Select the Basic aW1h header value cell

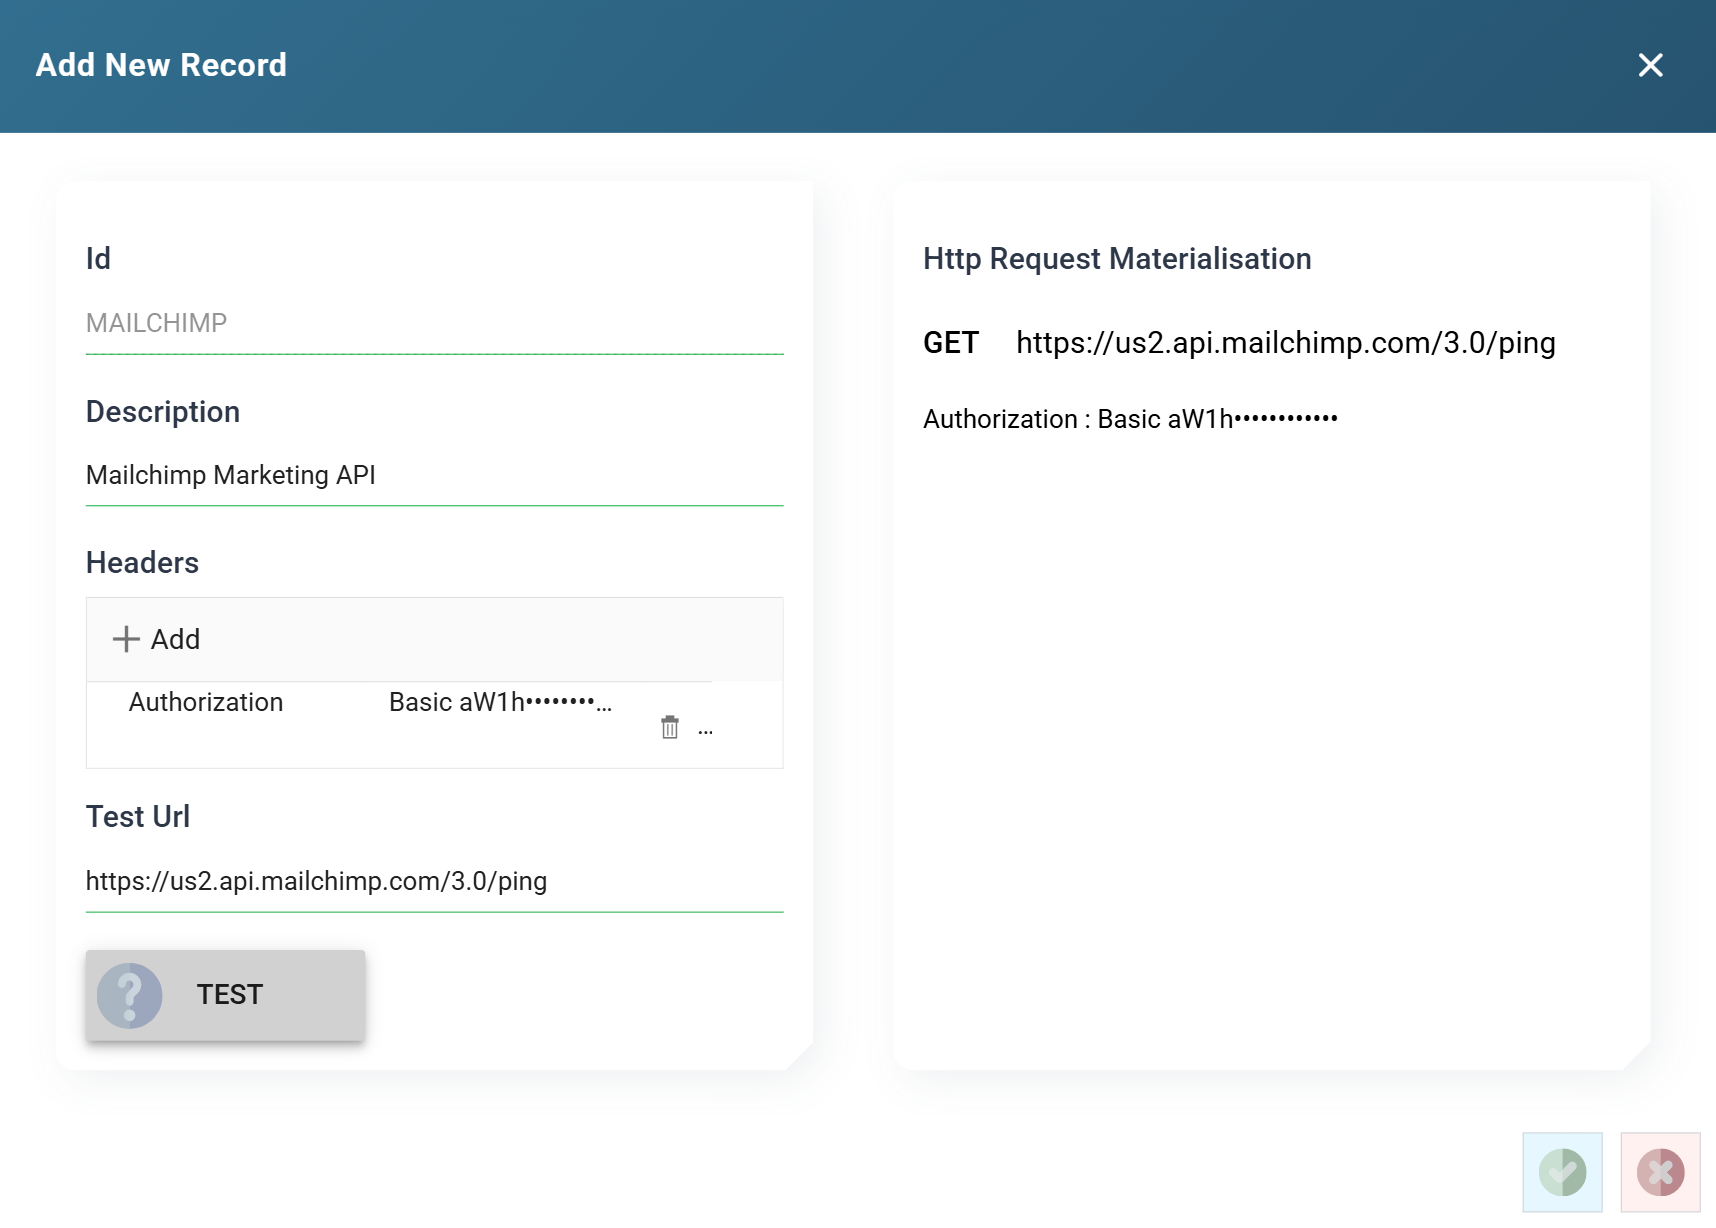500,702
